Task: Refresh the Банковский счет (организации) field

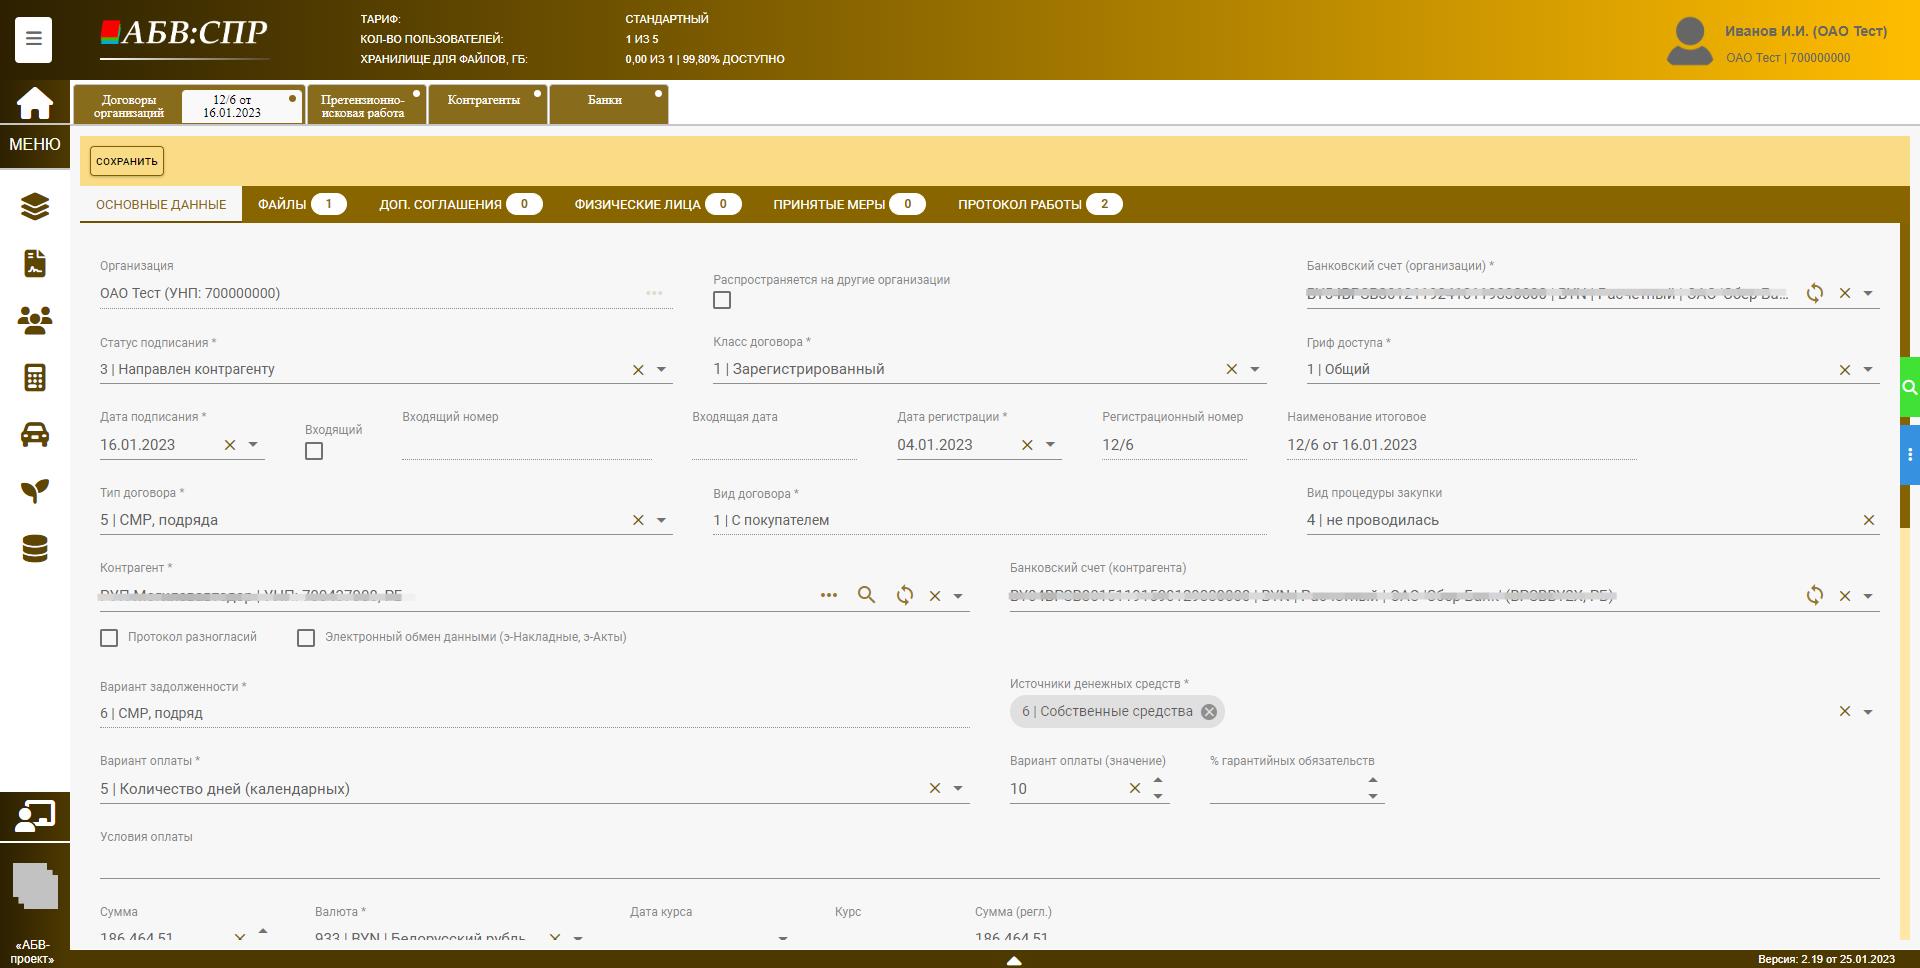Action: [x=1814, y=293]
